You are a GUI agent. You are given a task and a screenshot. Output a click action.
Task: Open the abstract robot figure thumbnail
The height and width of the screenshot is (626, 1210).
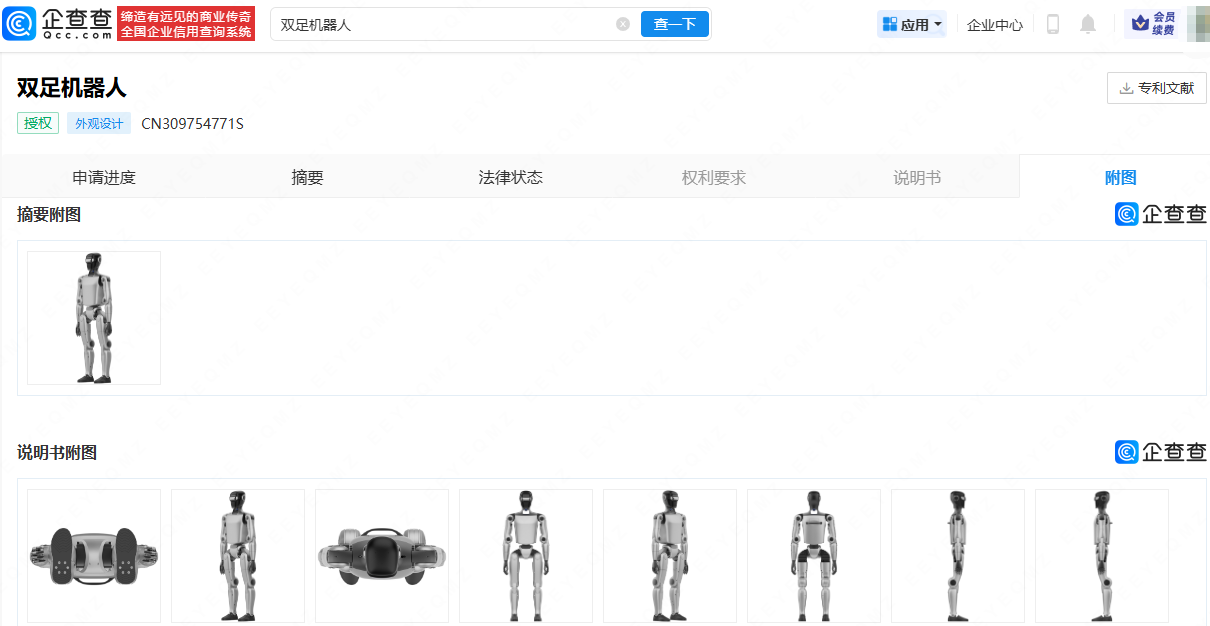[94, 318]
